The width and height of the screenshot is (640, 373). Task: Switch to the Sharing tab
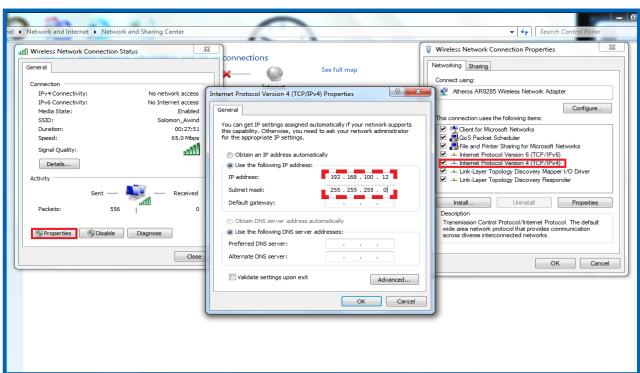(x=478, y=66)
